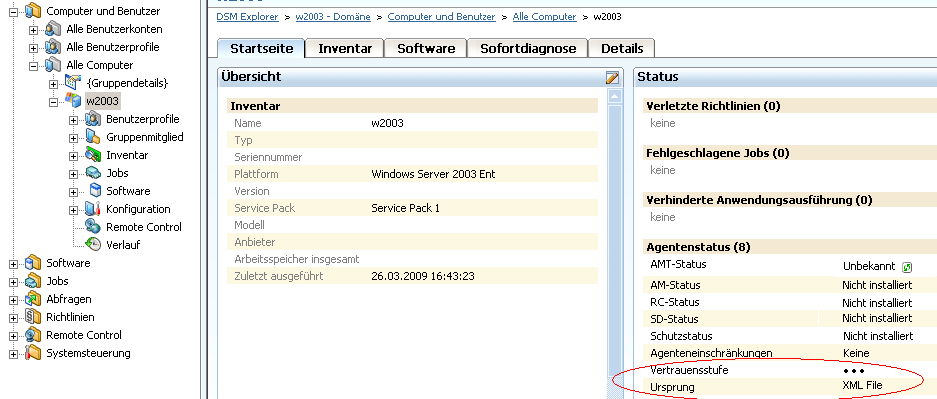Viewport: 937px width, 399px height.
Task: Click the Benutzerprofile icon under w2003
Action: pos(93,119)
